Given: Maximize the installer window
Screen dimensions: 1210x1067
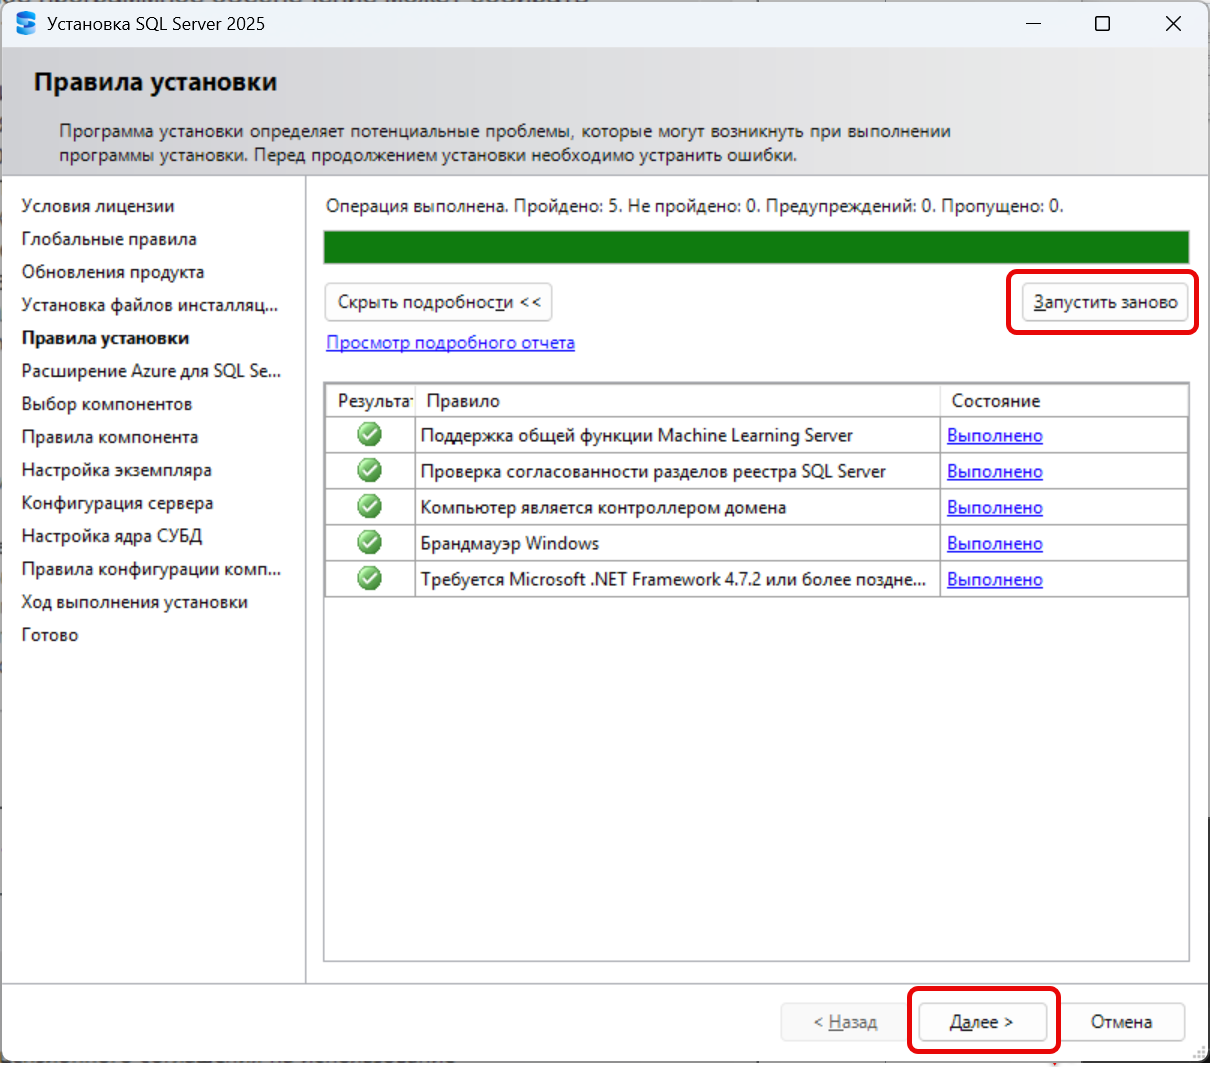Looking at the screenshot, I should point(1102,23).
